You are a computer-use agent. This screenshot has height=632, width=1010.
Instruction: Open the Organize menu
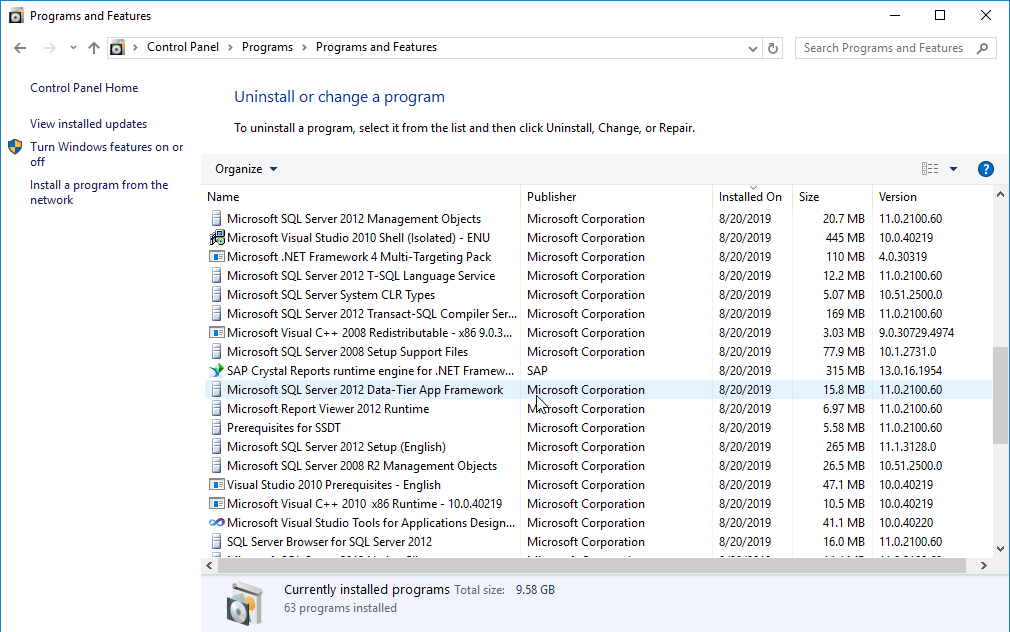pyautogui.click(x=245, y=169)
